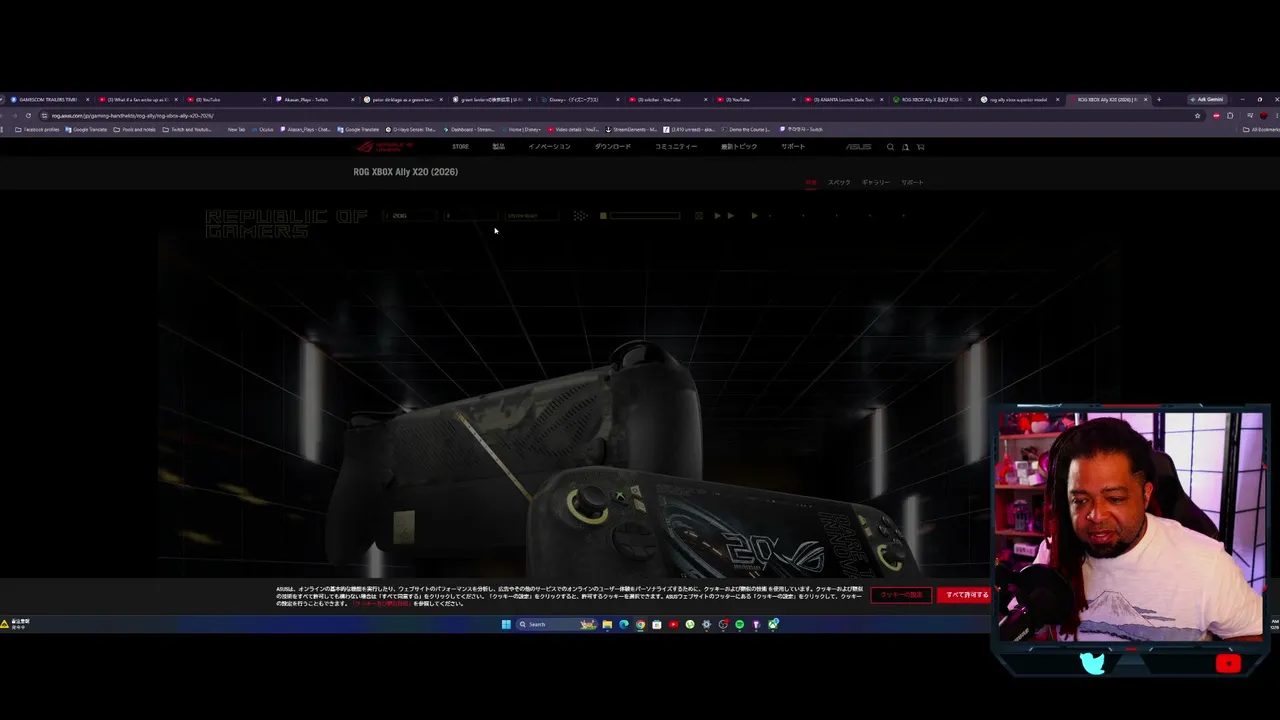Image resolution: width=1280 pixels, height=720 pixels.
Task: Click the YouTube icon on the webcam overlay
Action: (1228, 663)
